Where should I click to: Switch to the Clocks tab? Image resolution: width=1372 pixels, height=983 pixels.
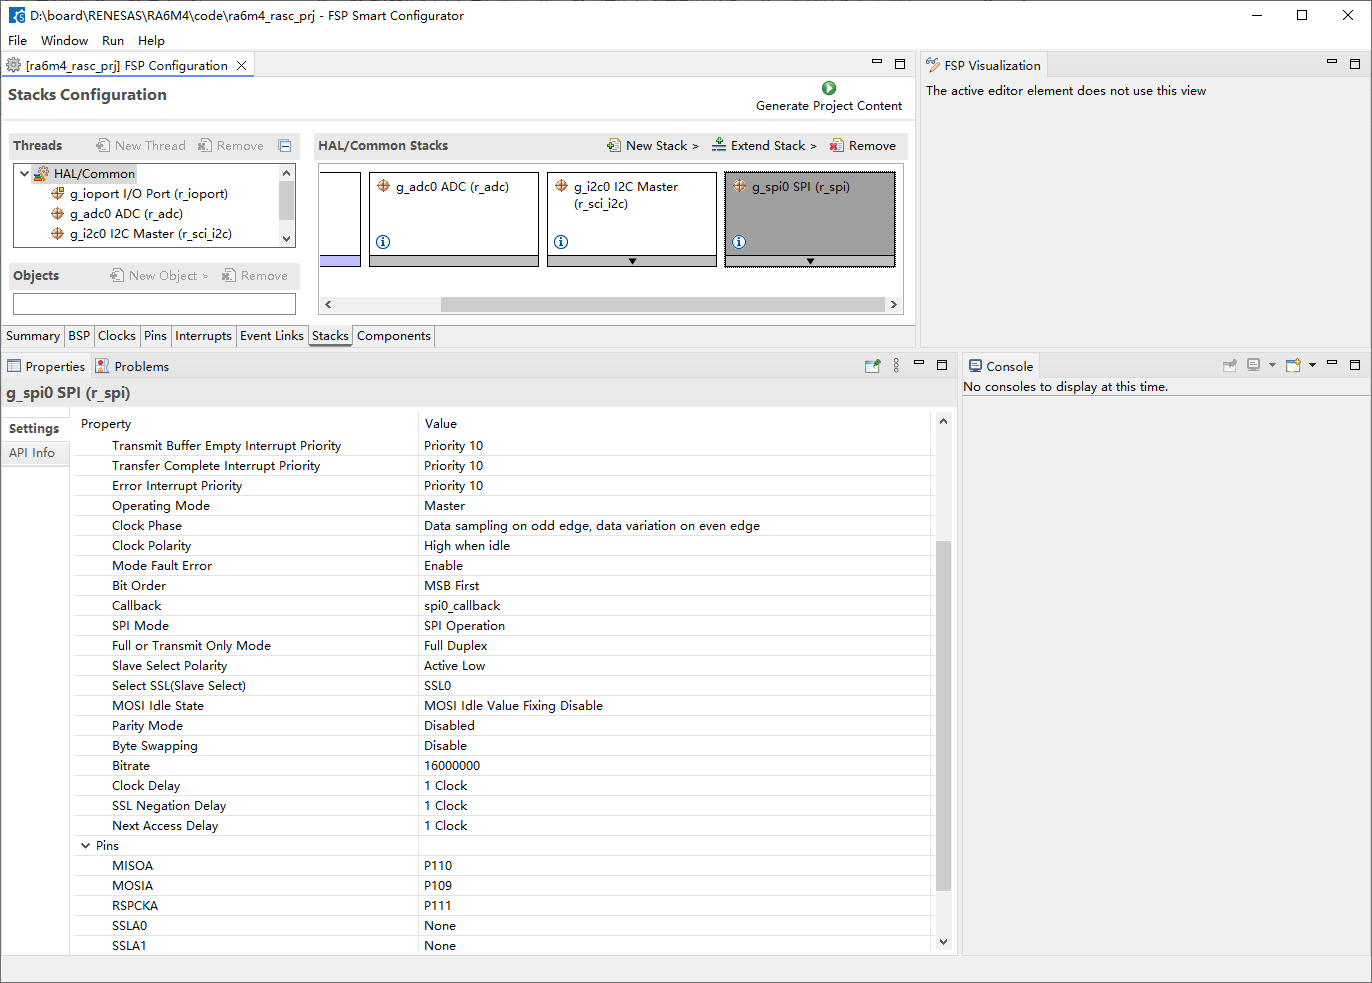coord(117,336)
